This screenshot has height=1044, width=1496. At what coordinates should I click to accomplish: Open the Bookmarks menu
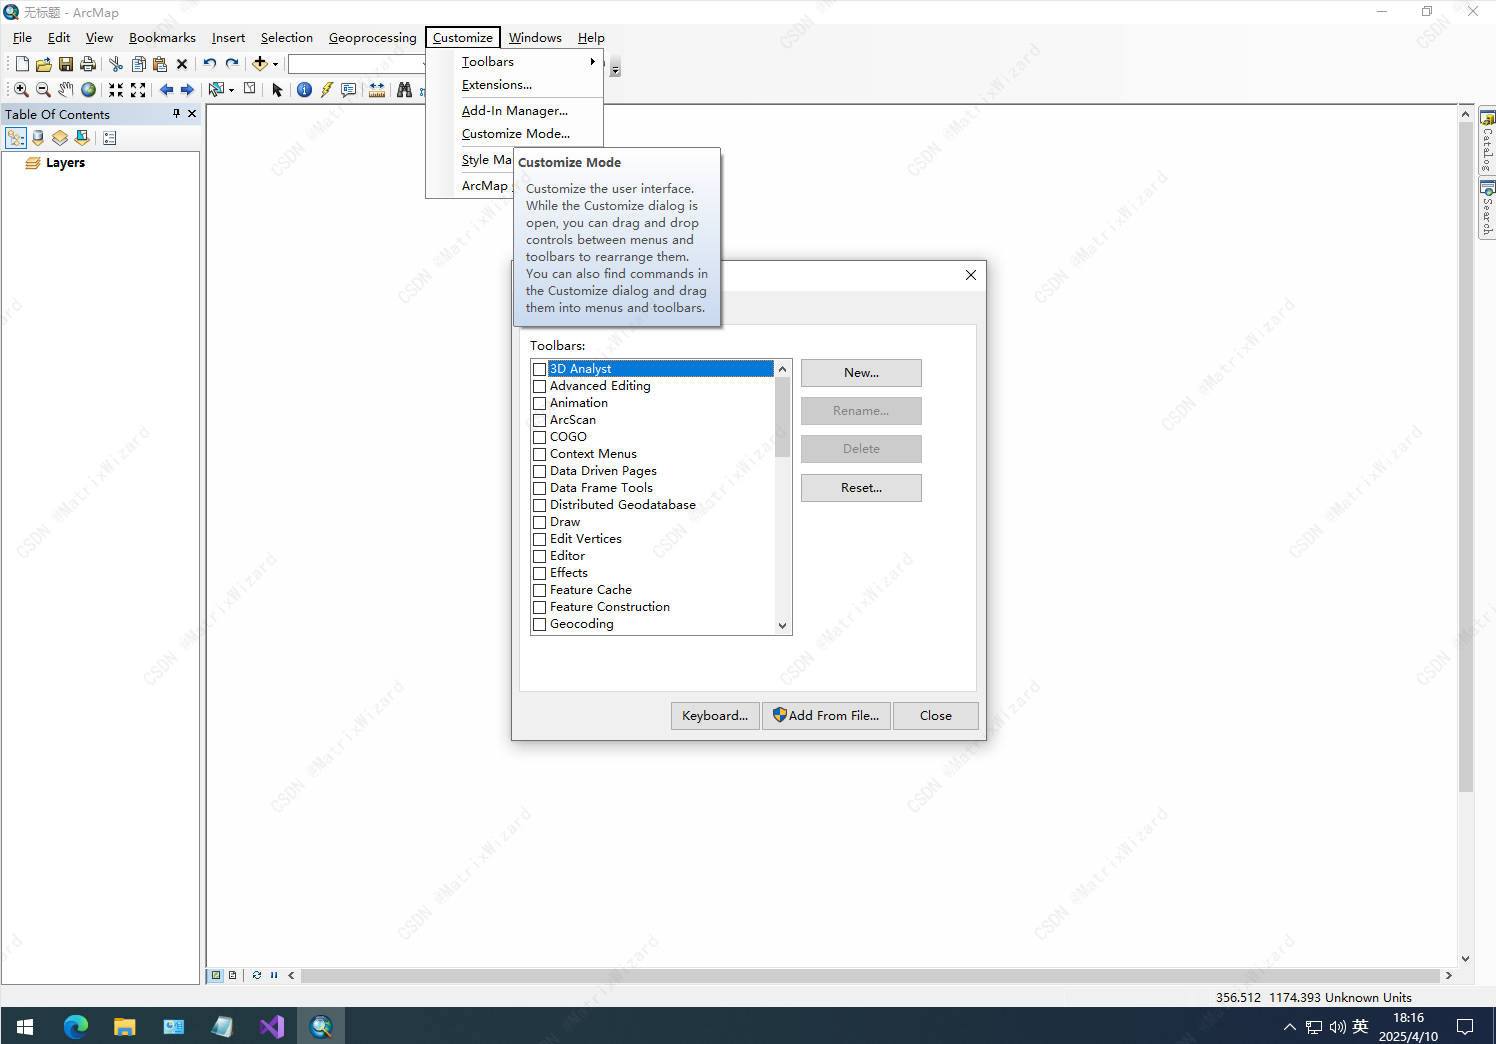162,38
